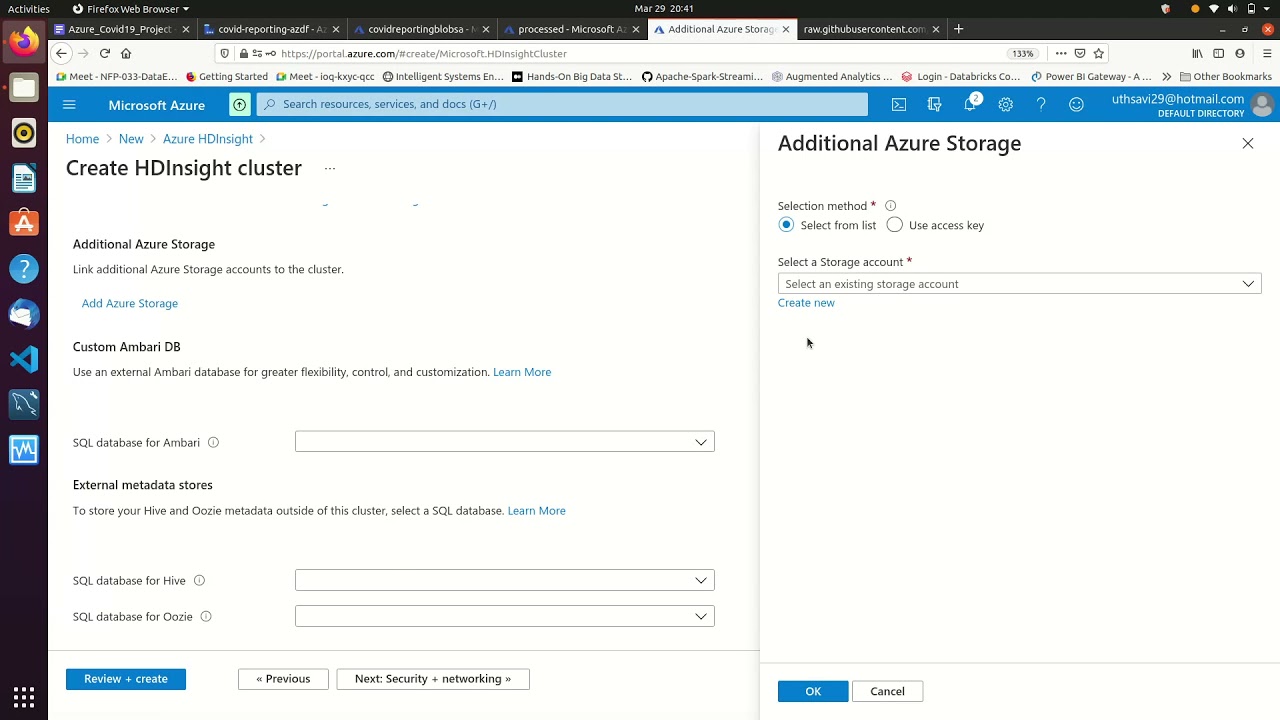The width and height of the screenshot is (1280, 720).
Task: Show more bookmarks chevron in toolbar
Action: tap(1166, 76)
